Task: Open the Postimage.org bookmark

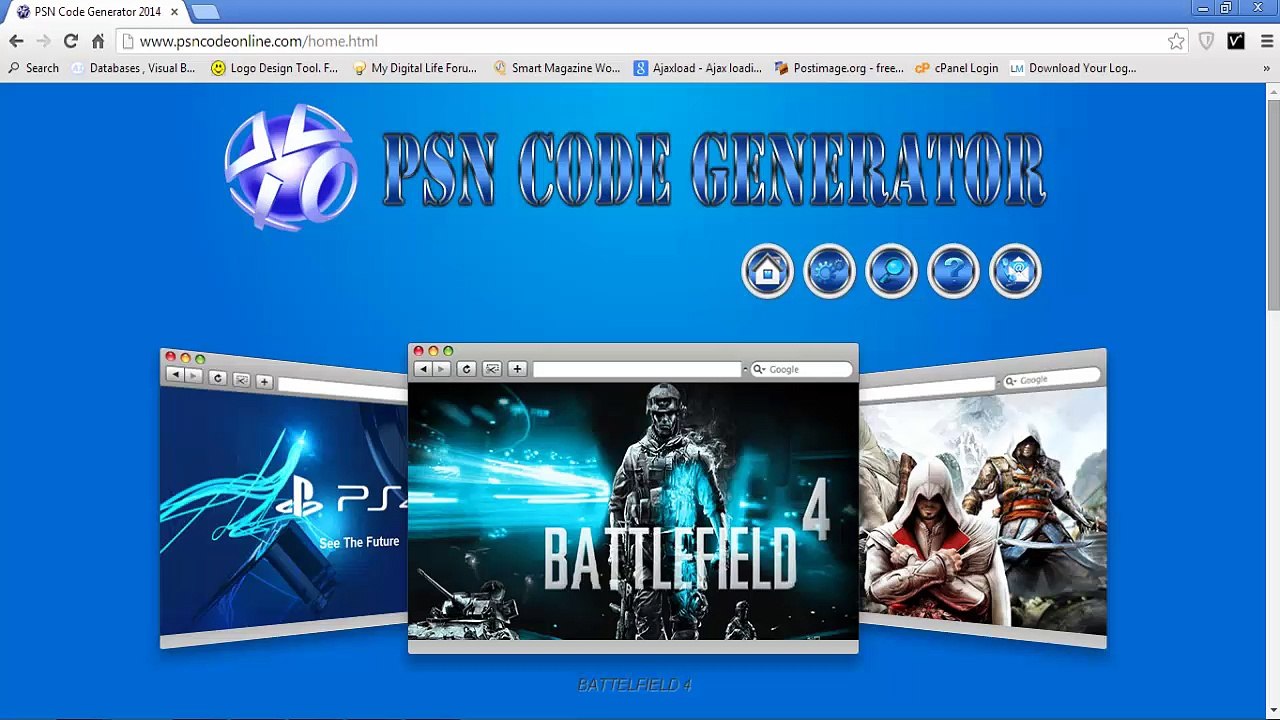Action: [839, 68]
